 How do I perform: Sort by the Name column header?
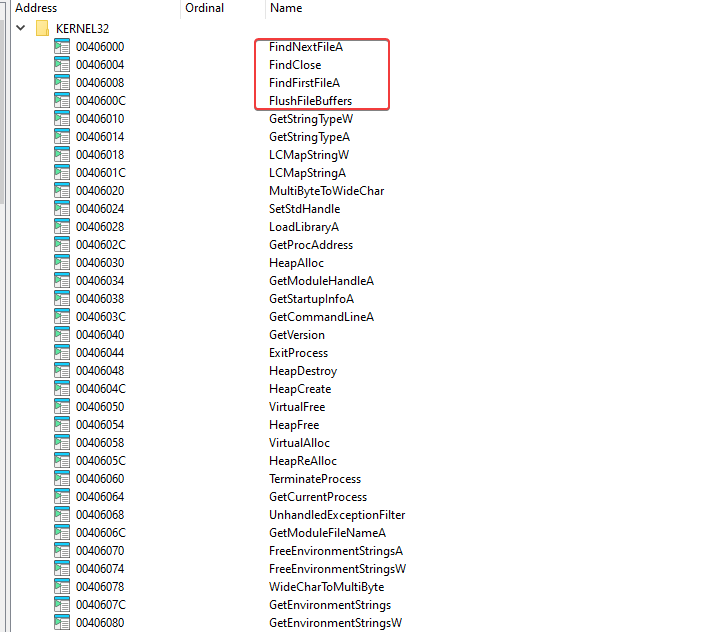(286, 8)
